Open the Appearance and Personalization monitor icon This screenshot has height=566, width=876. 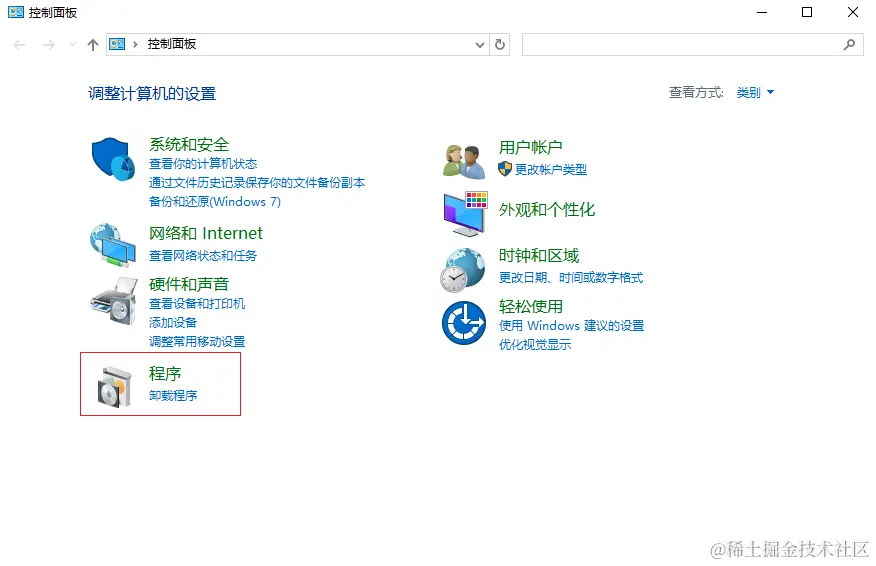click(x=465, y=213)
